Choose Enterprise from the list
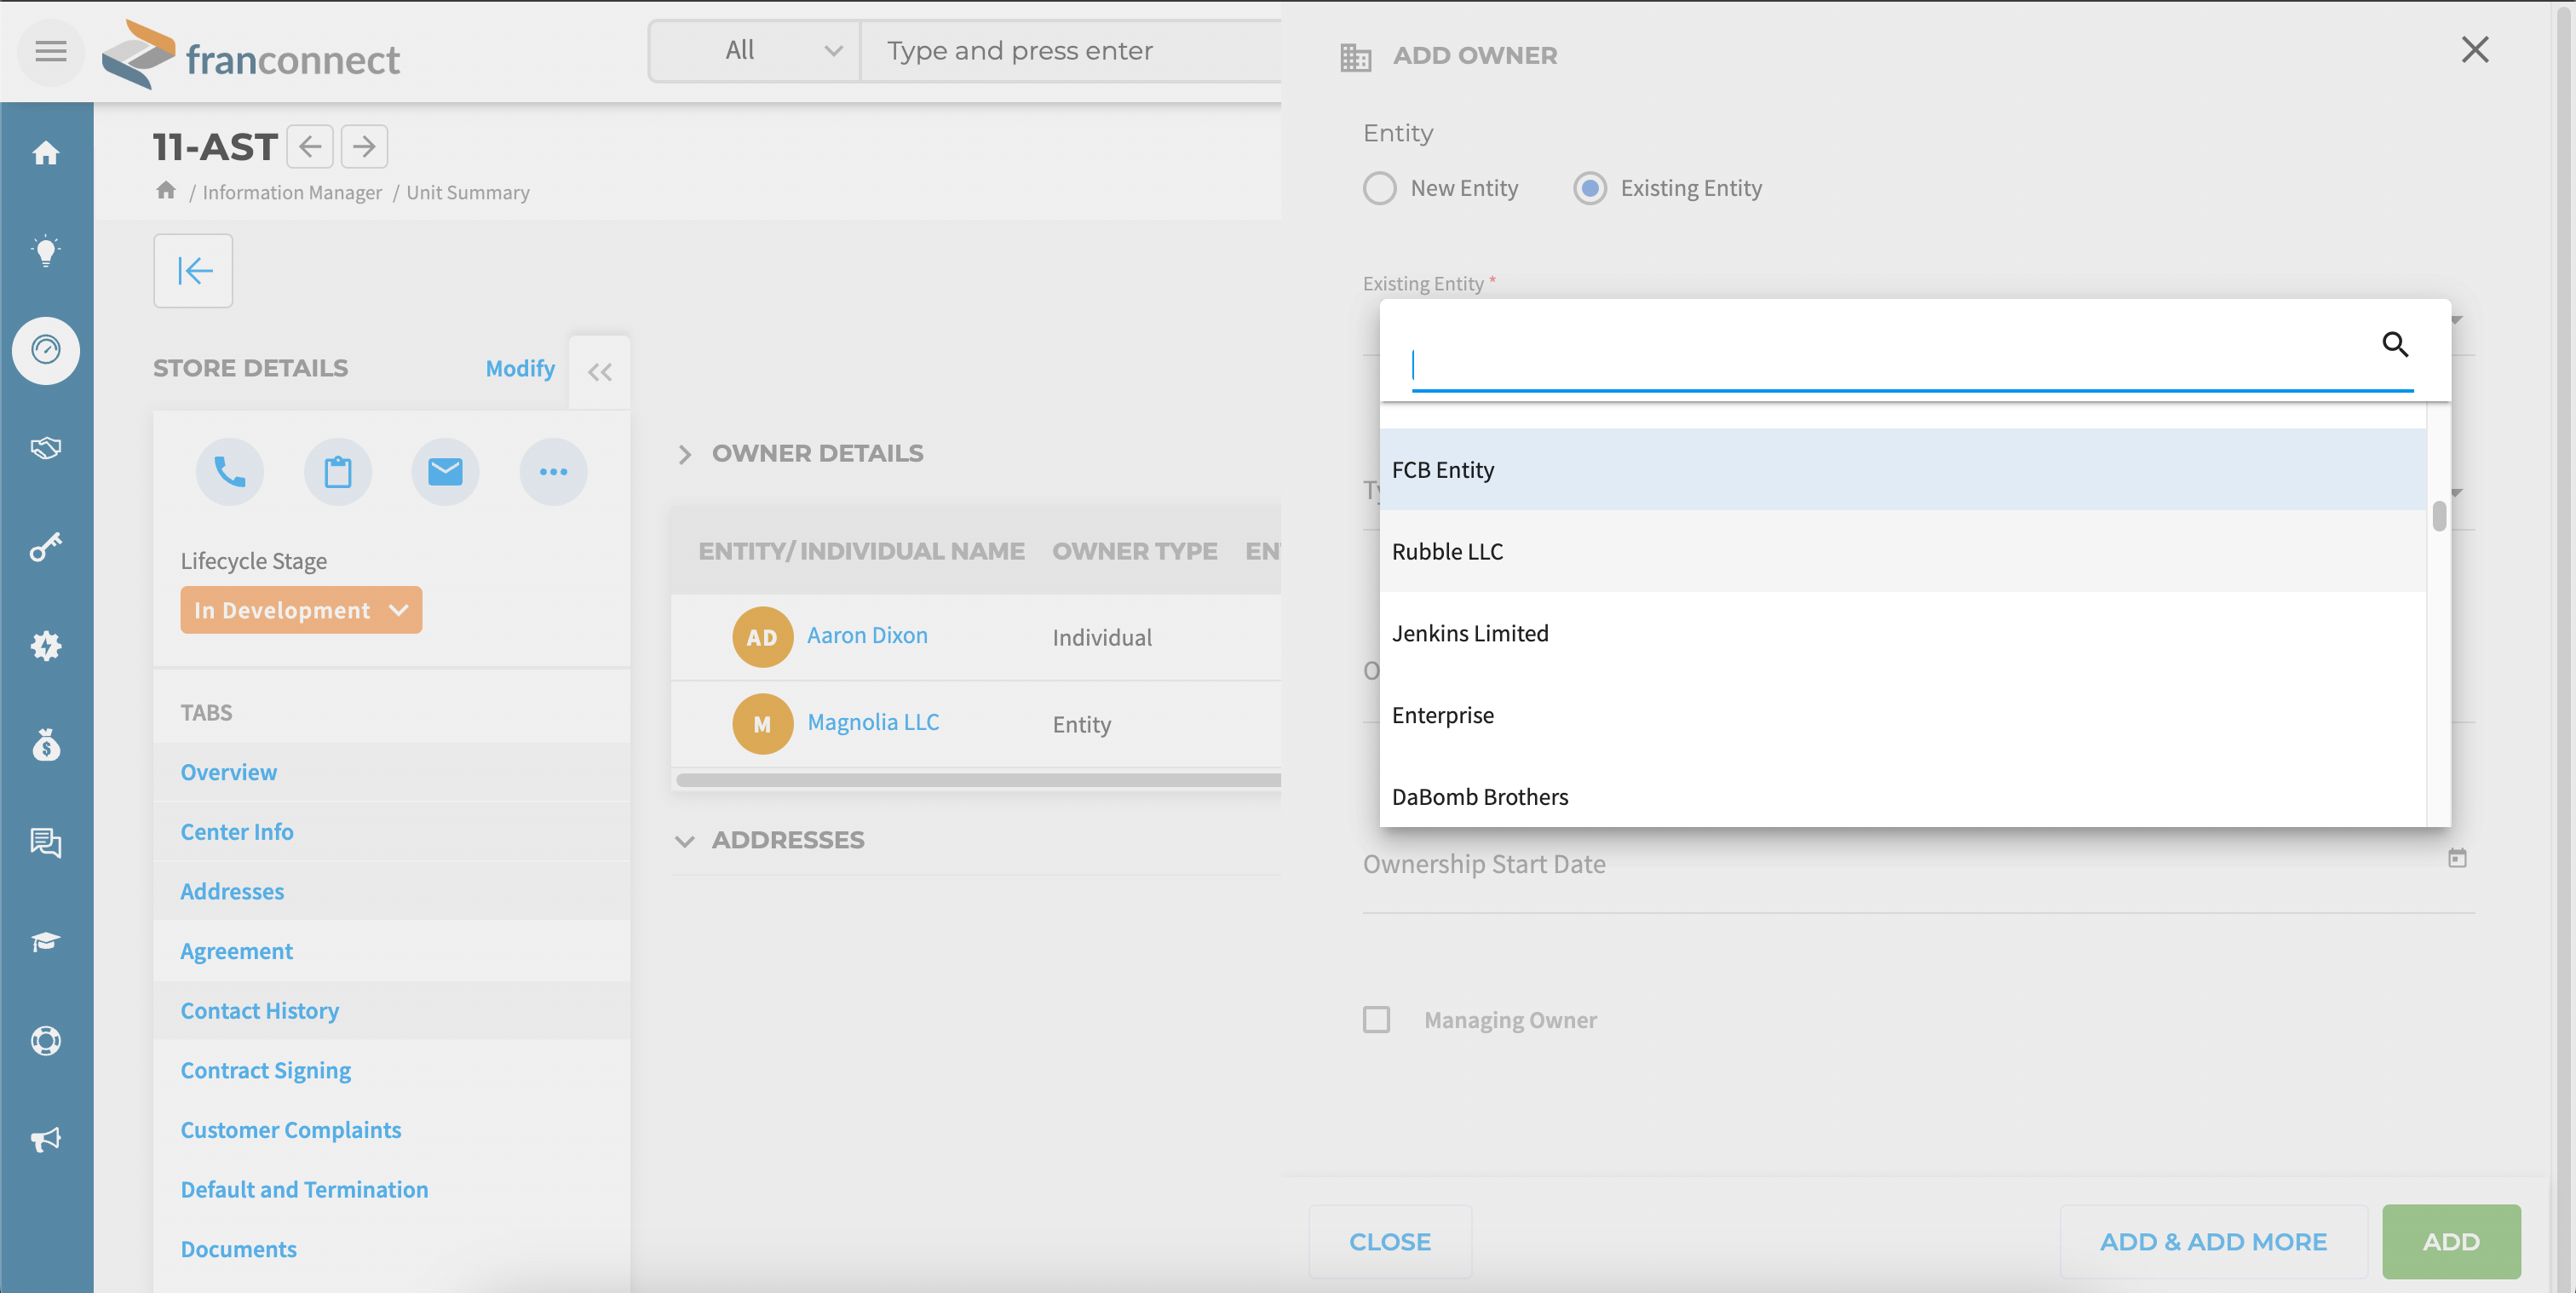Screen dimensions: 2576x1293 (x=1903, y=715)
